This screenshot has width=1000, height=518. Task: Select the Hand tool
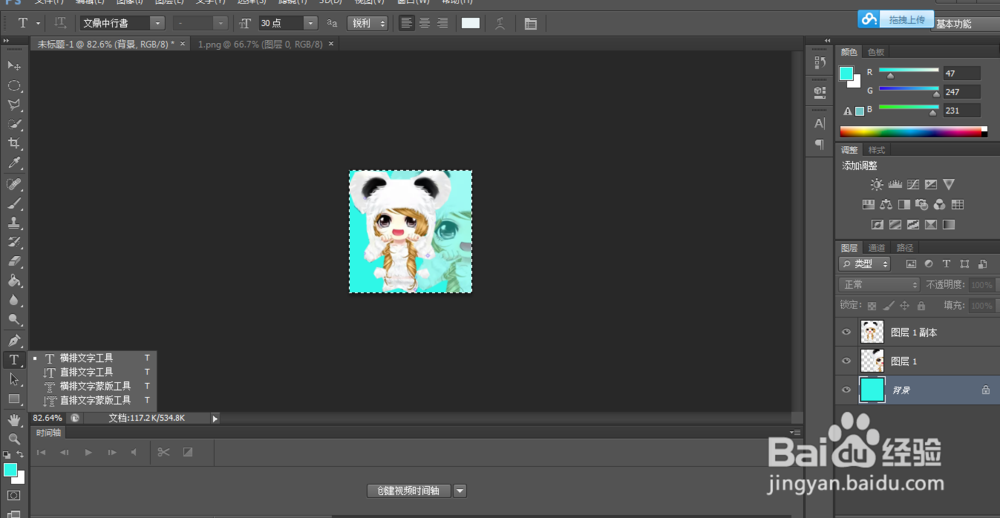14,420
